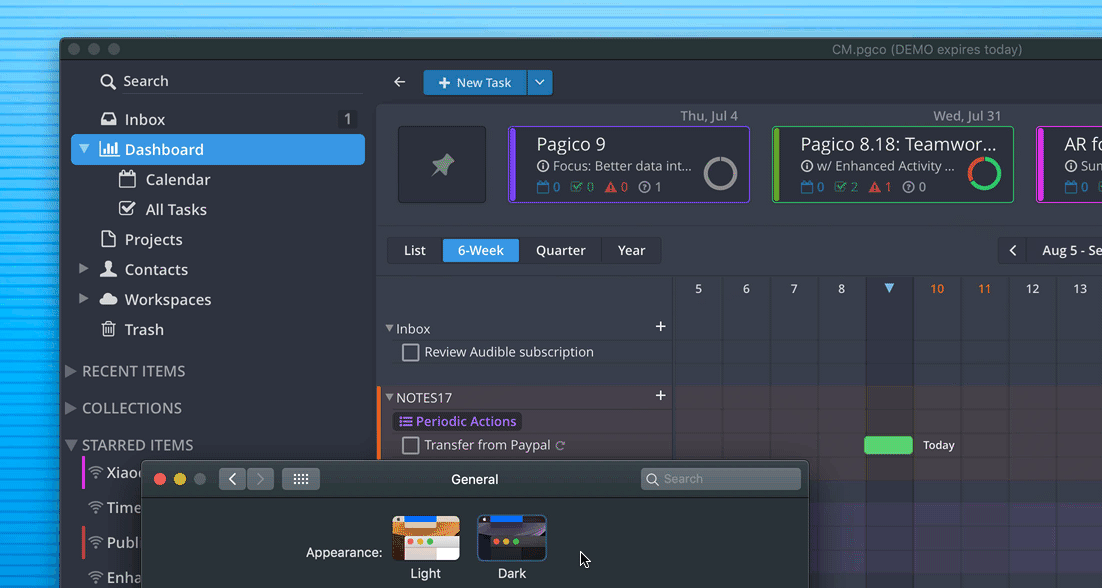Image resolution: width=1102 pixels, height=588 pixels.
Task: Select the Workspaces cloud icon
Action: [x=108, y=299]
